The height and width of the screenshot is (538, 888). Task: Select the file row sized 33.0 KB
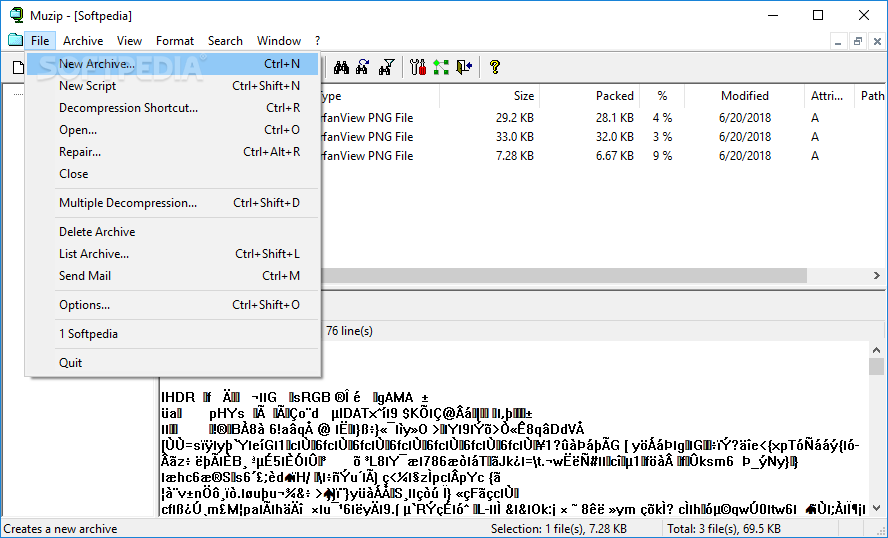pos(603,136)
